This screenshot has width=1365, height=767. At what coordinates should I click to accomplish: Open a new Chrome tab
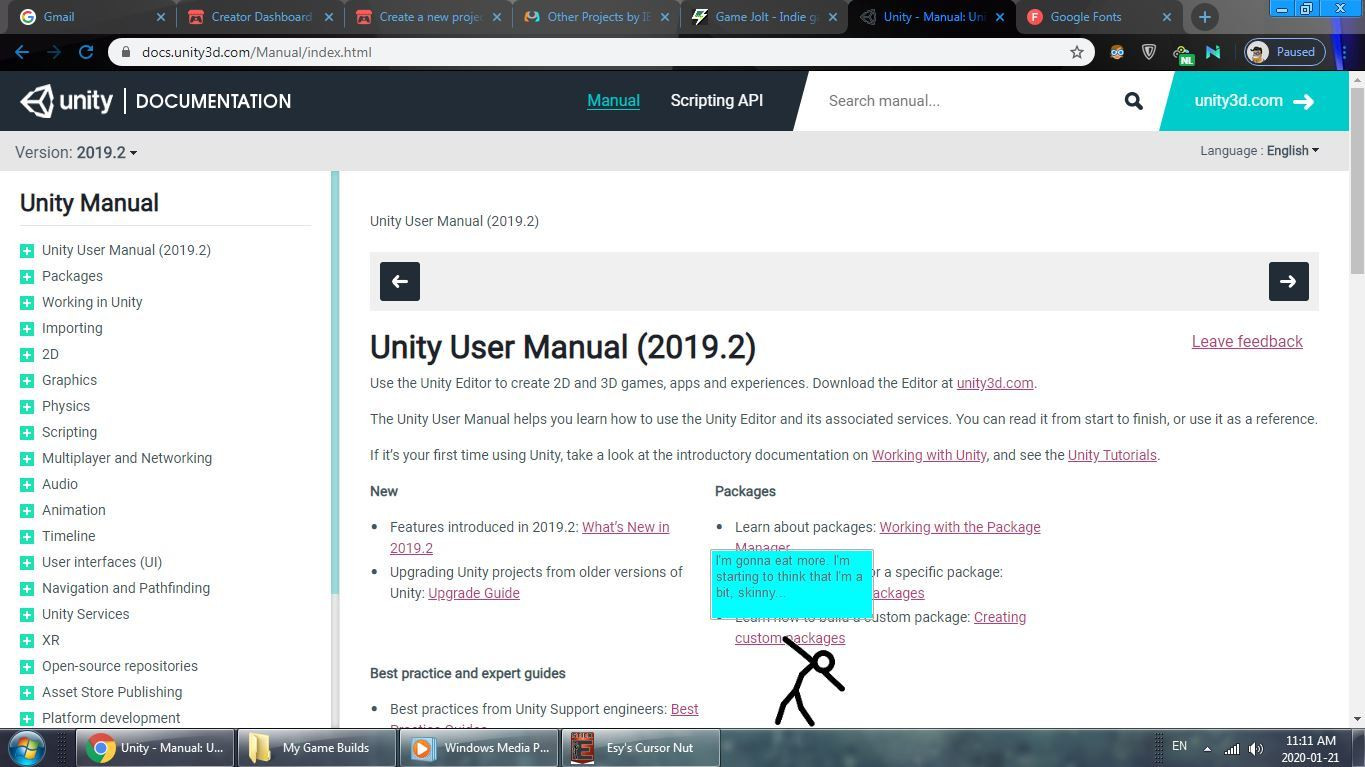pos(1204,17)
